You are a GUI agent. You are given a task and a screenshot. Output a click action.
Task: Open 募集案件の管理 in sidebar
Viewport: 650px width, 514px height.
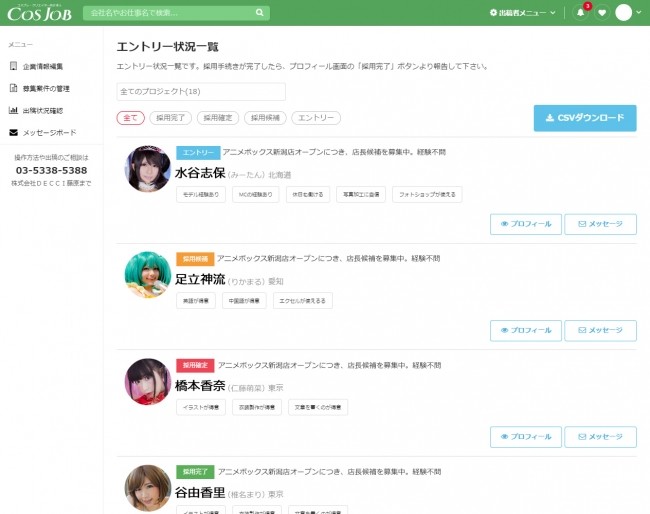pyautogui.click(x=47, y=88)
